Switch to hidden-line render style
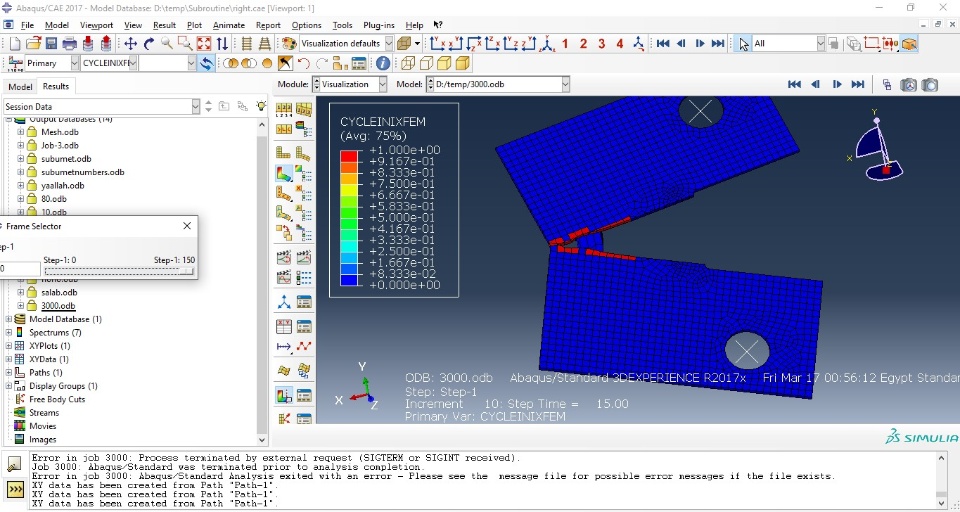 (426, 63)
